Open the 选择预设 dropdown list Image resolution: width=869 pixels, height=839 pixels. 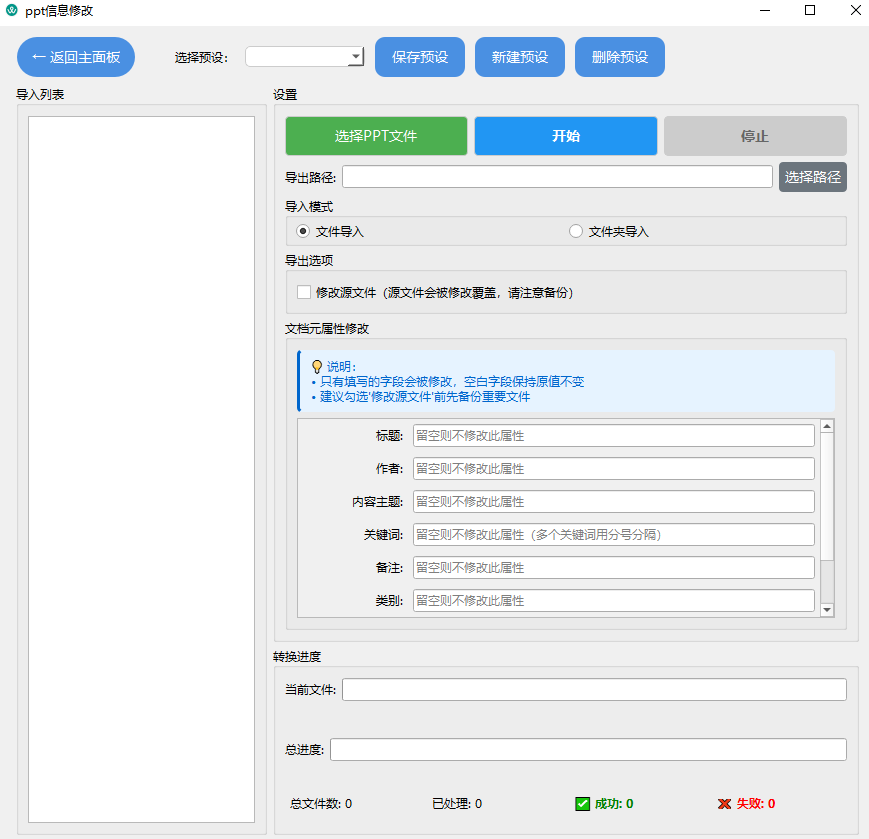356,56
